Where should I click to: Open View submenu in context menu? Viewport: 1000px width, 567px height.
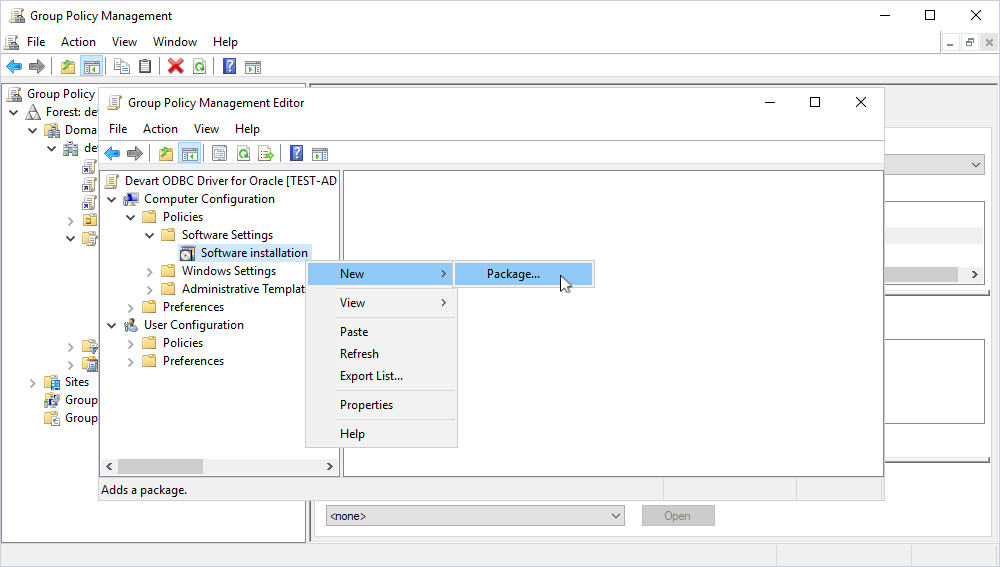click(381, 303)
